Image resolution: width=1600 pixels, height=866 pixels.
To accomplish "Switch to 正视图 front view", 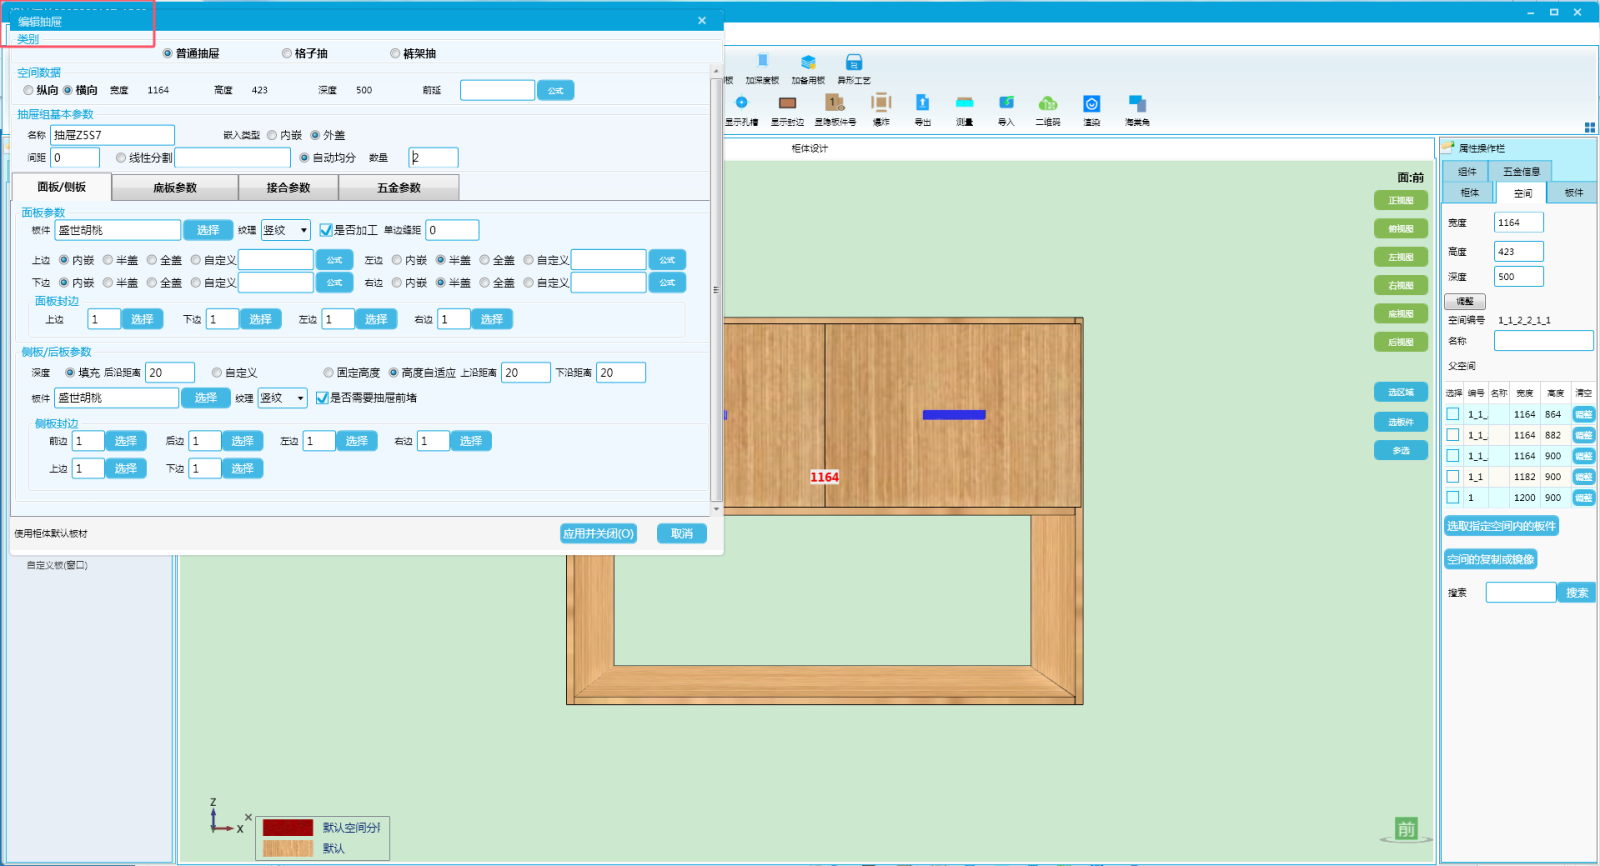I will point(1401,201).
